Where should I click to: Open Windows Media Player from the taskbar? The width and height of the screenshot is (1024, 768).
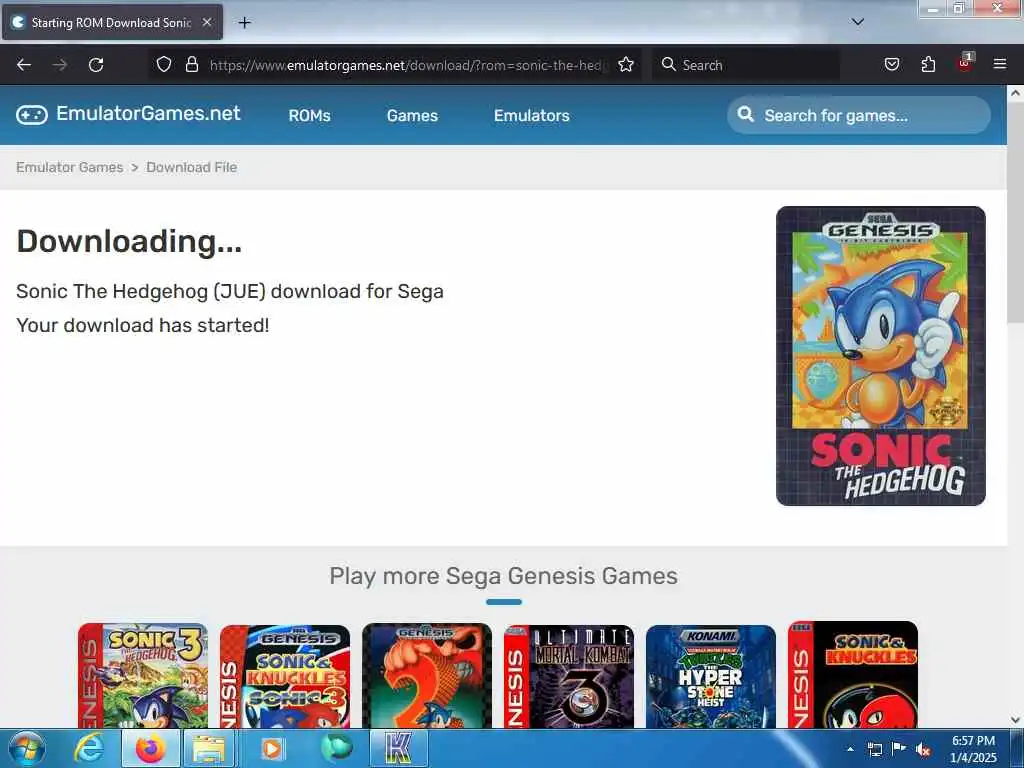click(272, 749)
